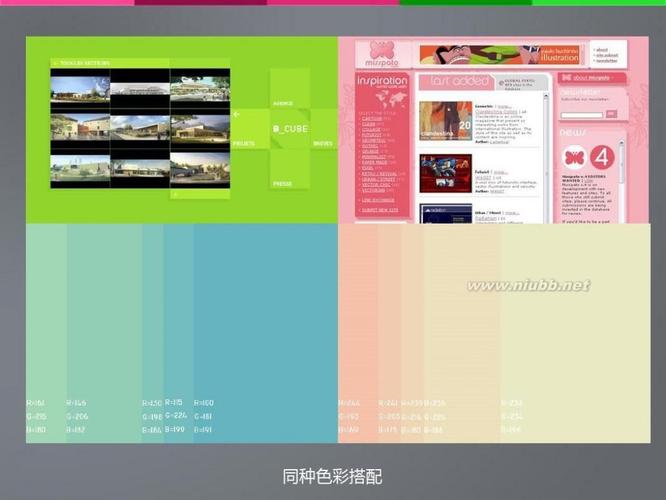Pick the salmon swatch labeled R=244
This screenshot has height=500, width=666.
coord(358,333)
